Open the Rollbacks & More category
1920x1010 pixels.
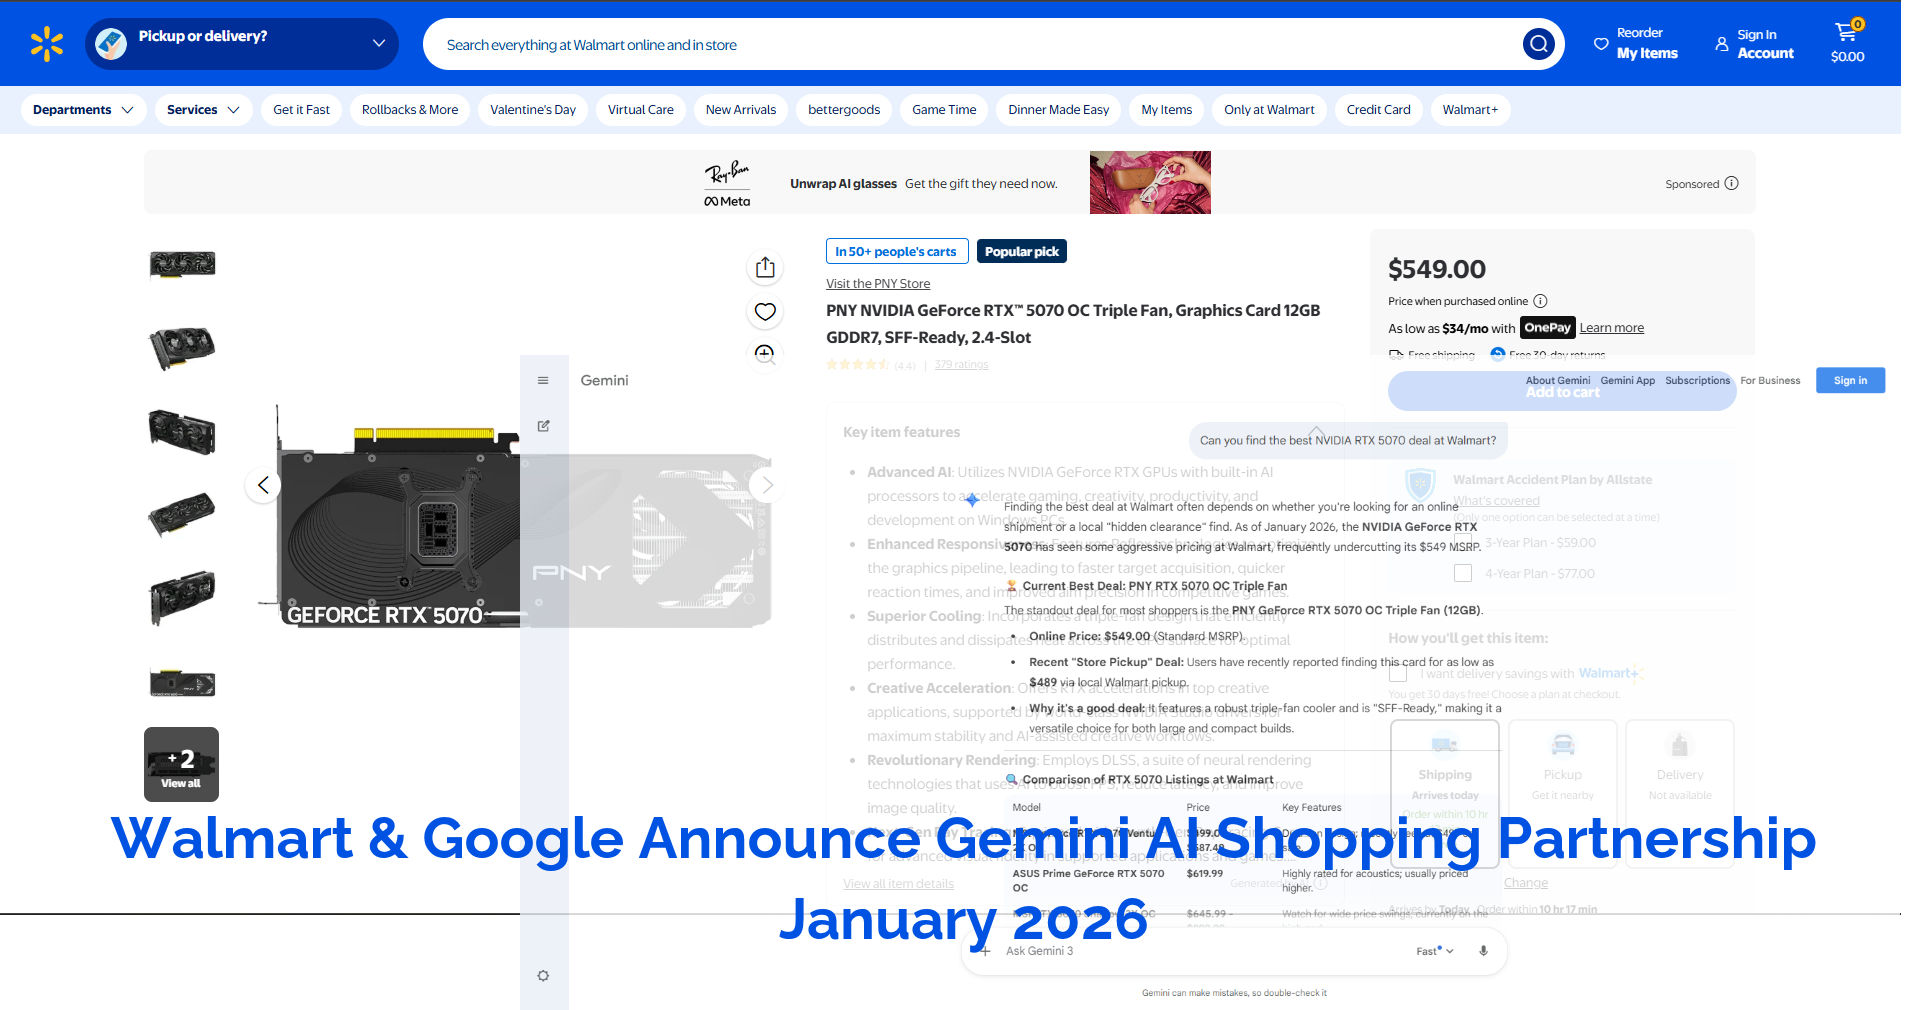(x=410, y=110)
